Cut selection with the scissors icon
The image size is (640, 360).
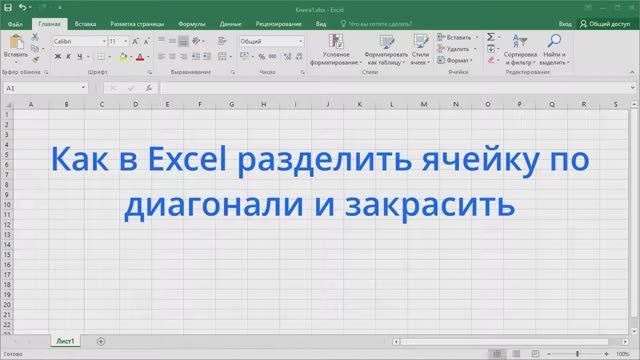click(x=35, y=37)
